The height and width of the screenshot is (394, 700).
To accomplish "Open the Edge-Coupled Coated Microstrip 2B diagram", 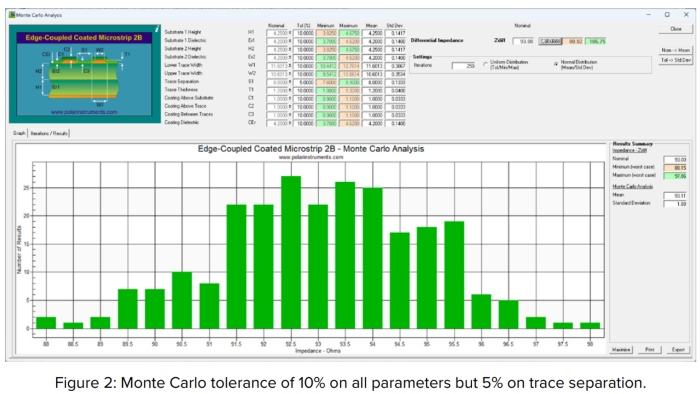I will [85, 74].
